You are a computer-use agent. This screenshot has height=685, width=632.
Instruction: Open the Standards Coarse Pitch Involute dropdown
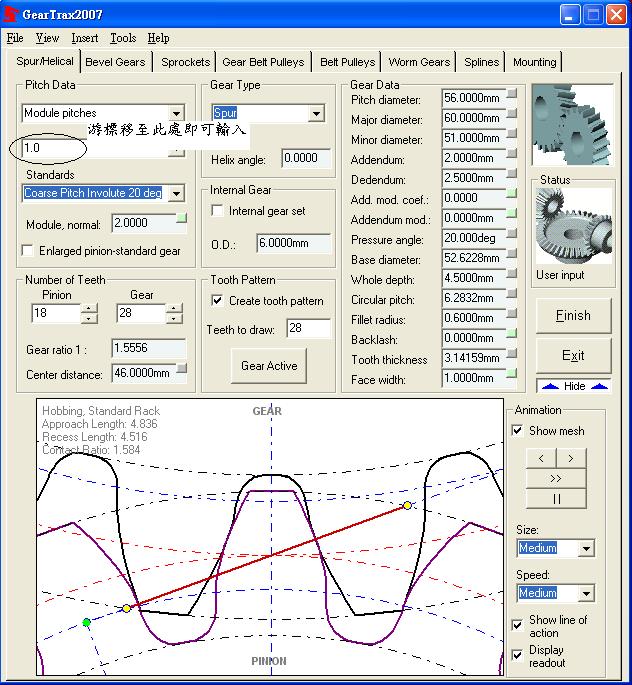point(176,193)
